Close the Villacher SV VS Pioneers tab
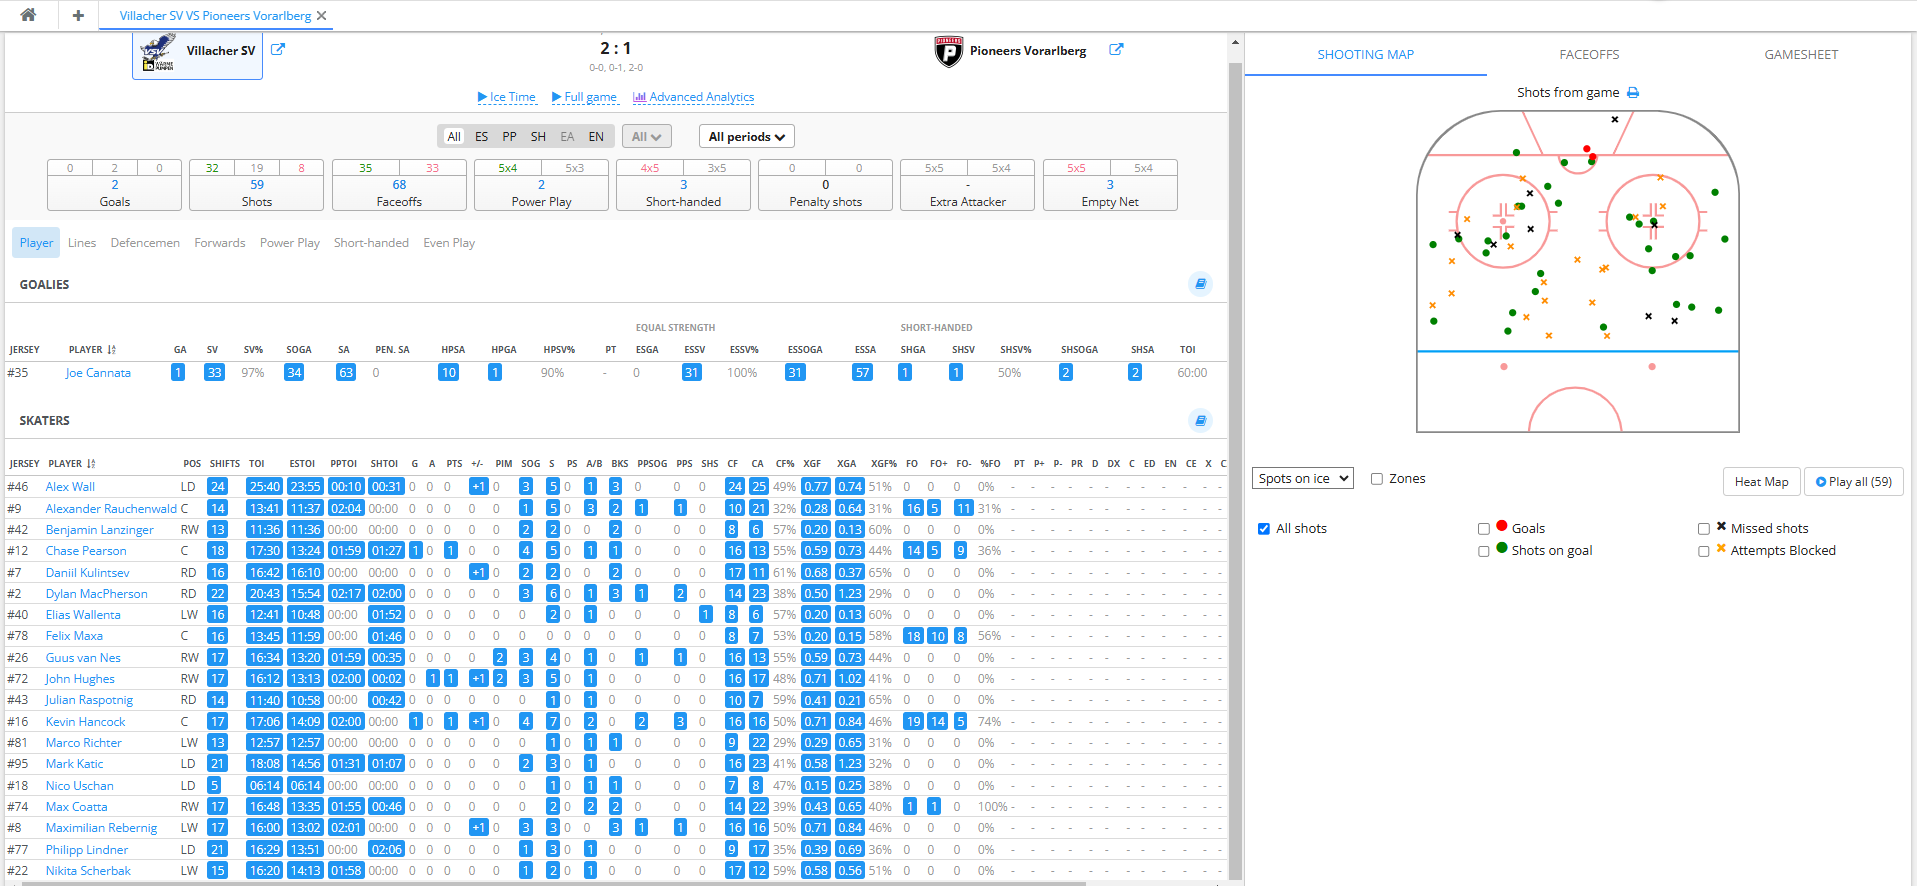Viewport: 1917px width, 886px height. click(321, 16)
